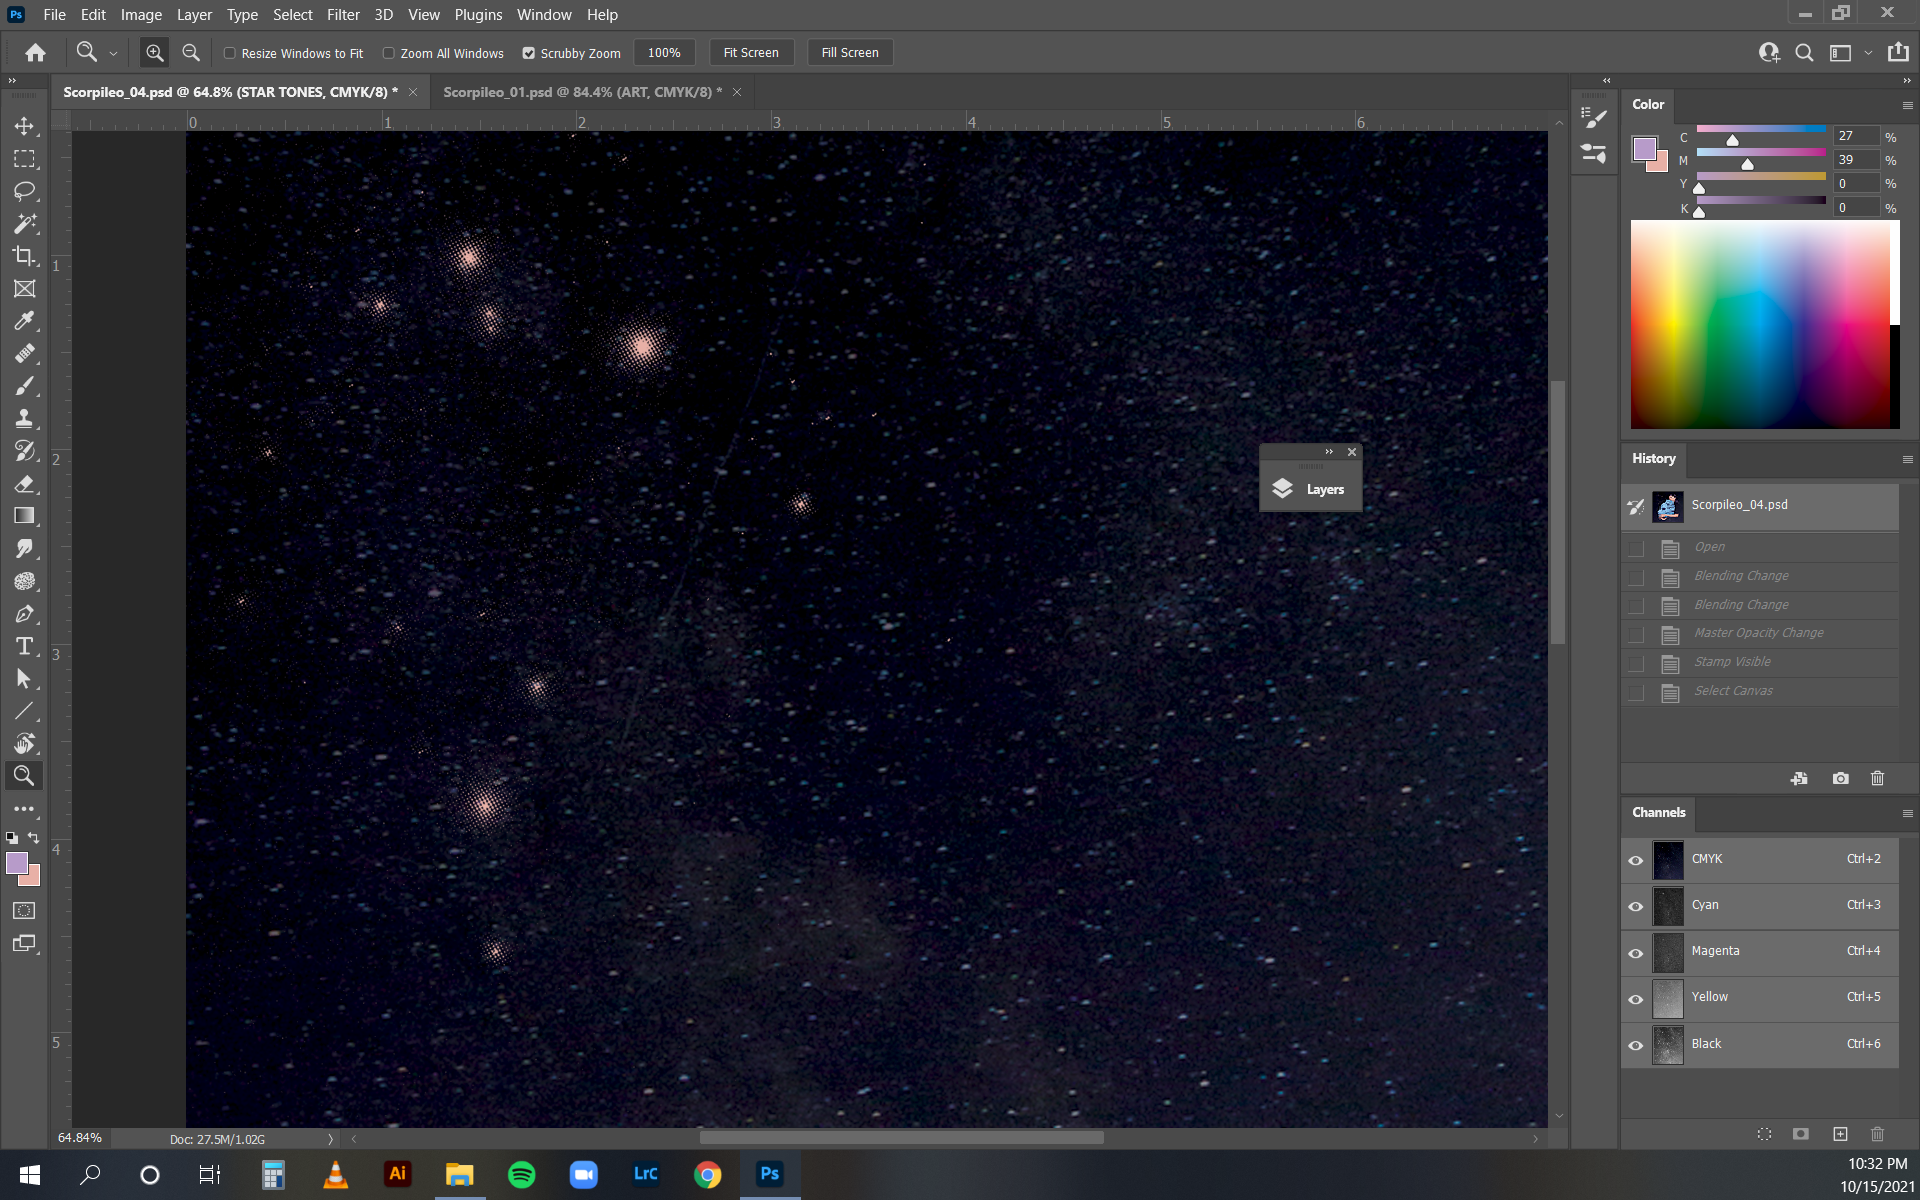This screenshot has width=1920, height=1200.
Task: Click the Zoom Out magnifier option
Action: pyautogui.click(x=191, y=53)
